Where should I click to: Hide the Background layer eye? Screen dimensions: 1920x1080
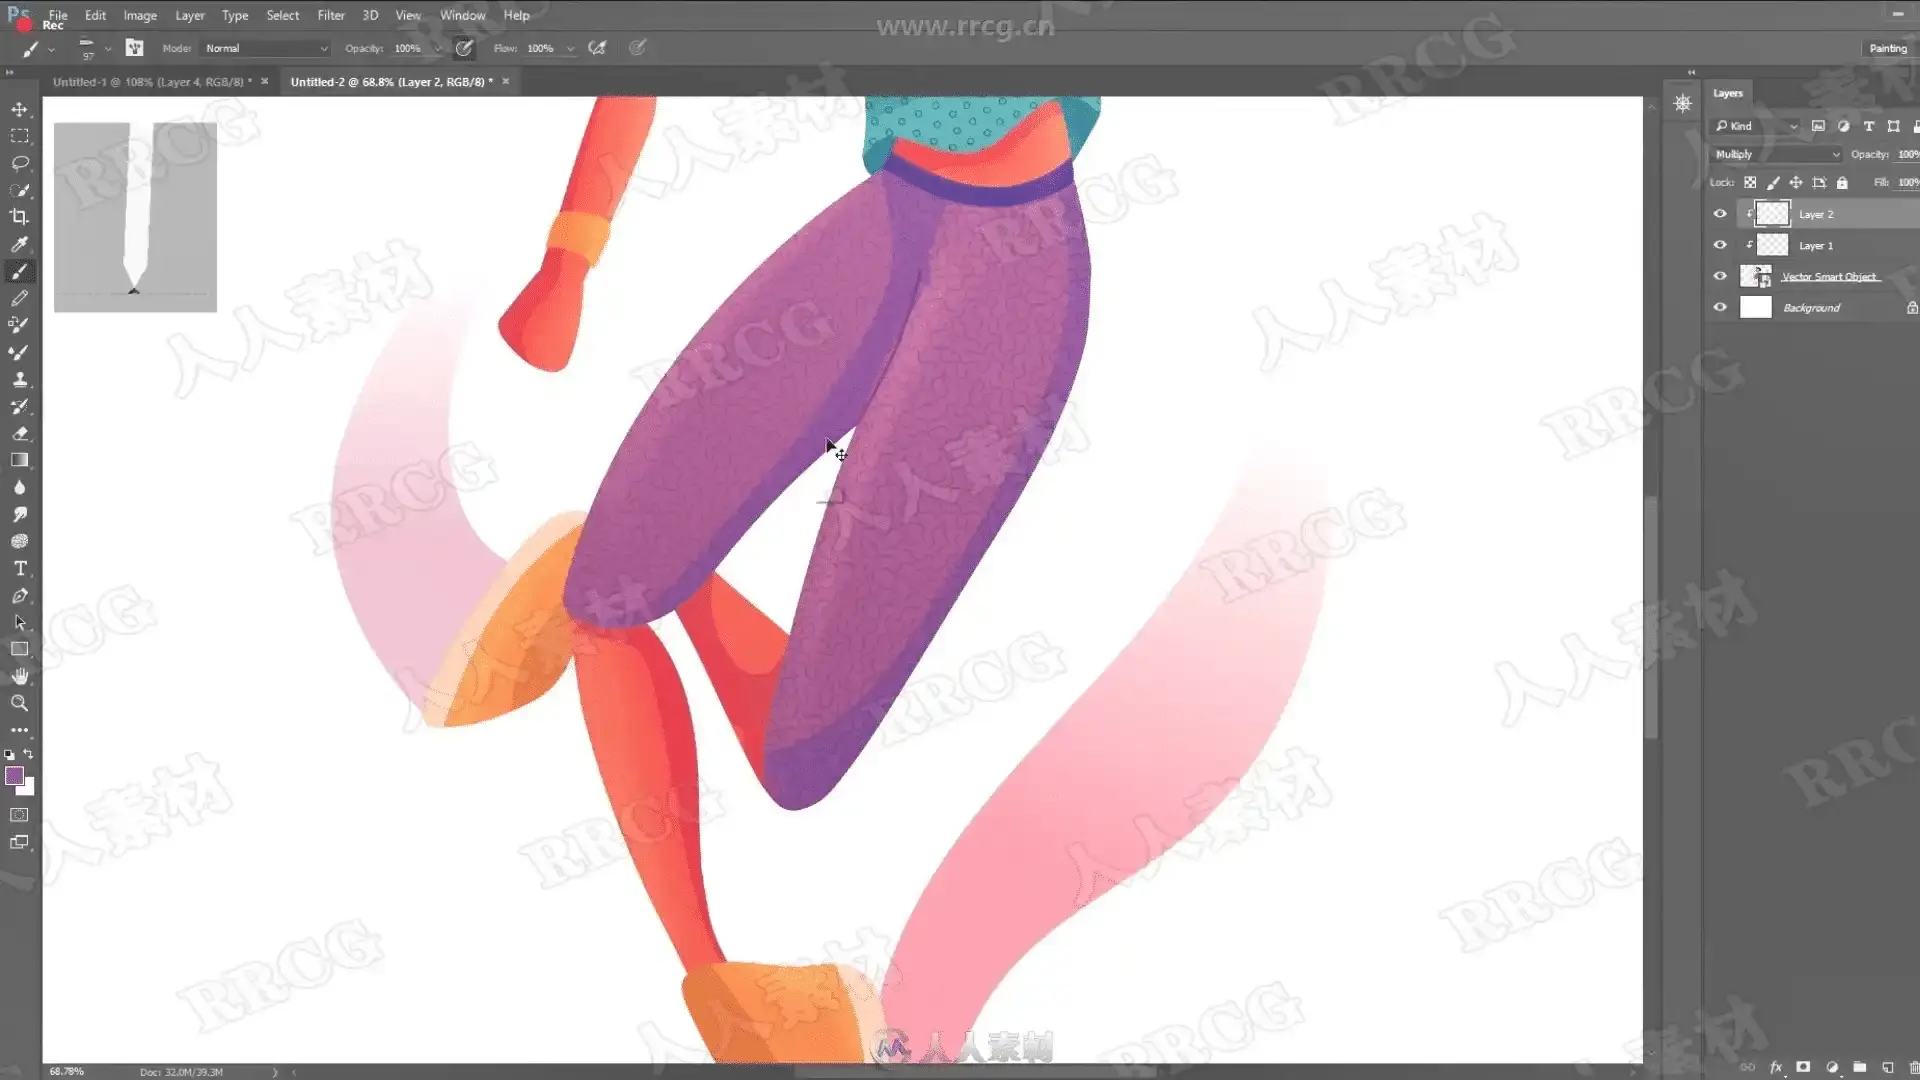click(x=1720, y=307)
